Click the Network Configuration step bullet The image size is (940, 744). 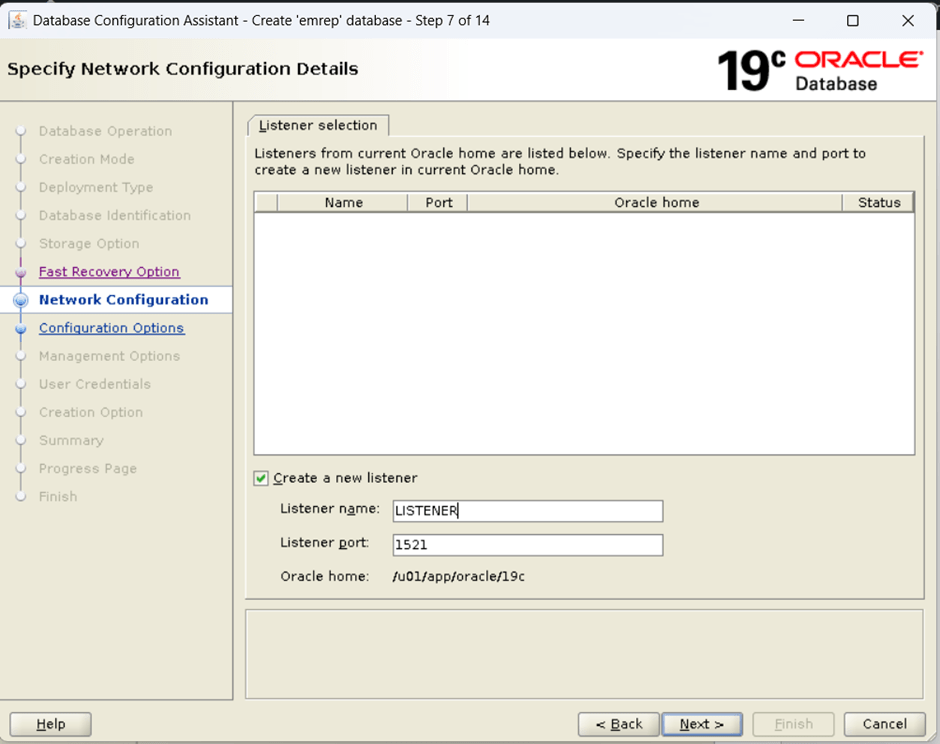tap(20, 300)
